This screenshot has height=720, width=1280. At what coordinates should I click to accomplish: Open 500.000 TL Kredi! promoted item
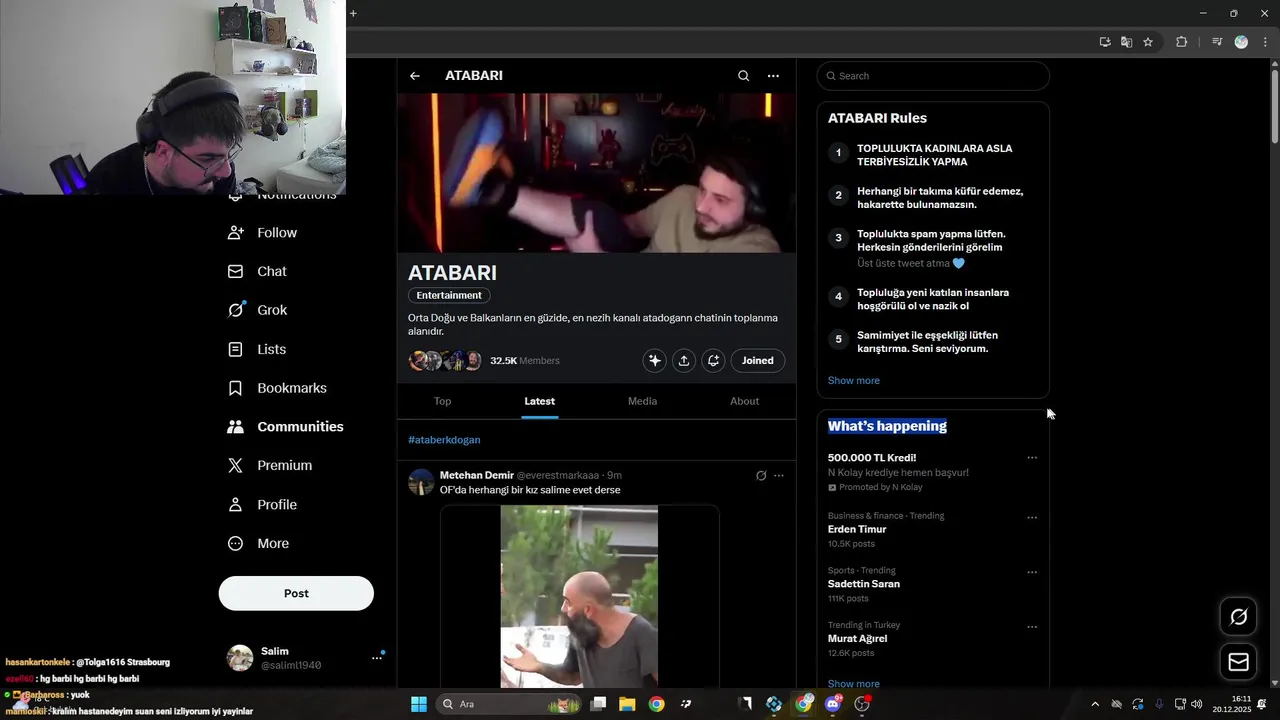pos(872,458)
